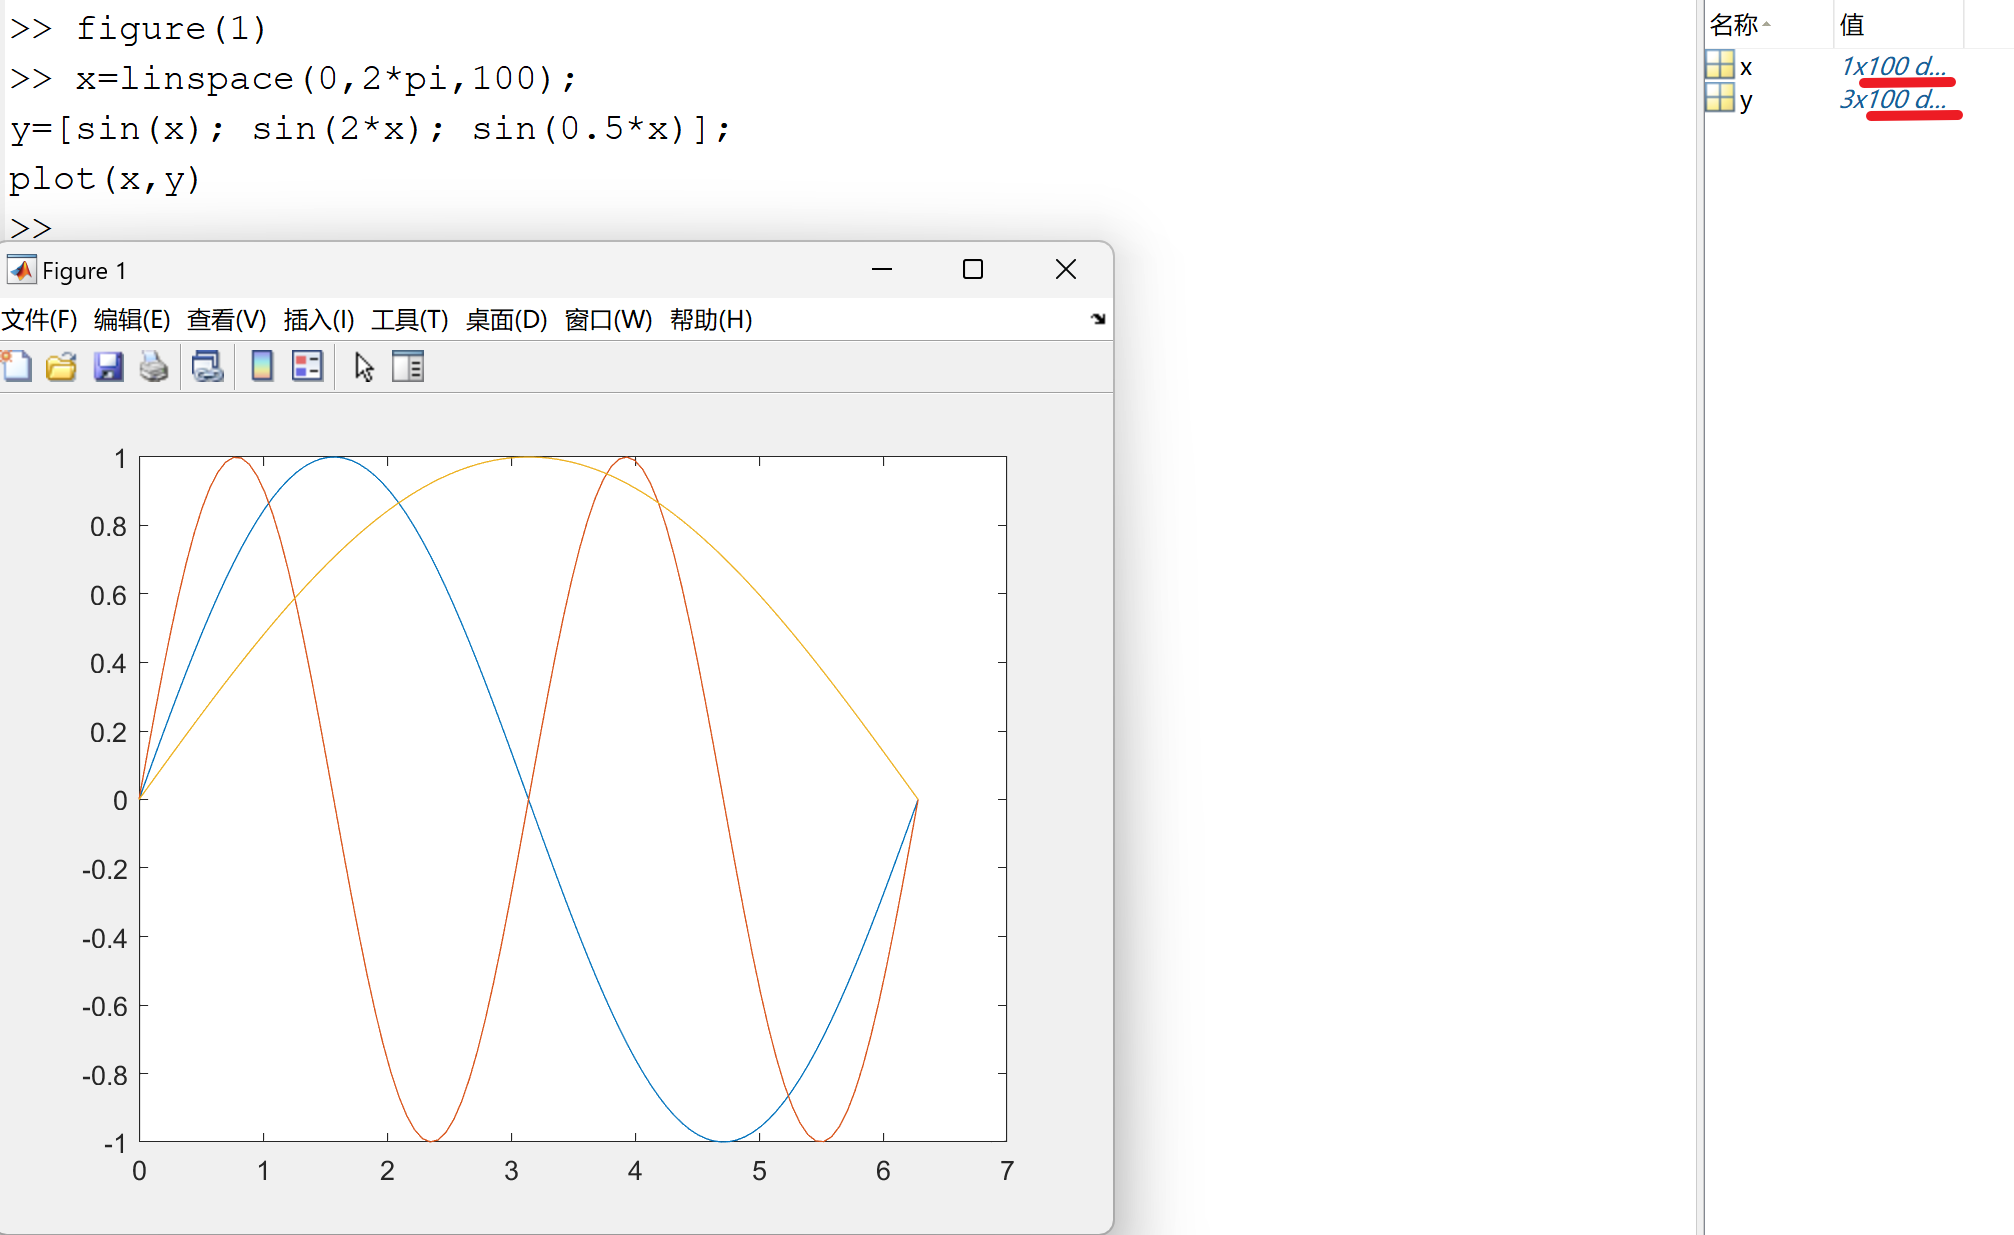Open the 编辑(E) menu

tap(132, 320)
